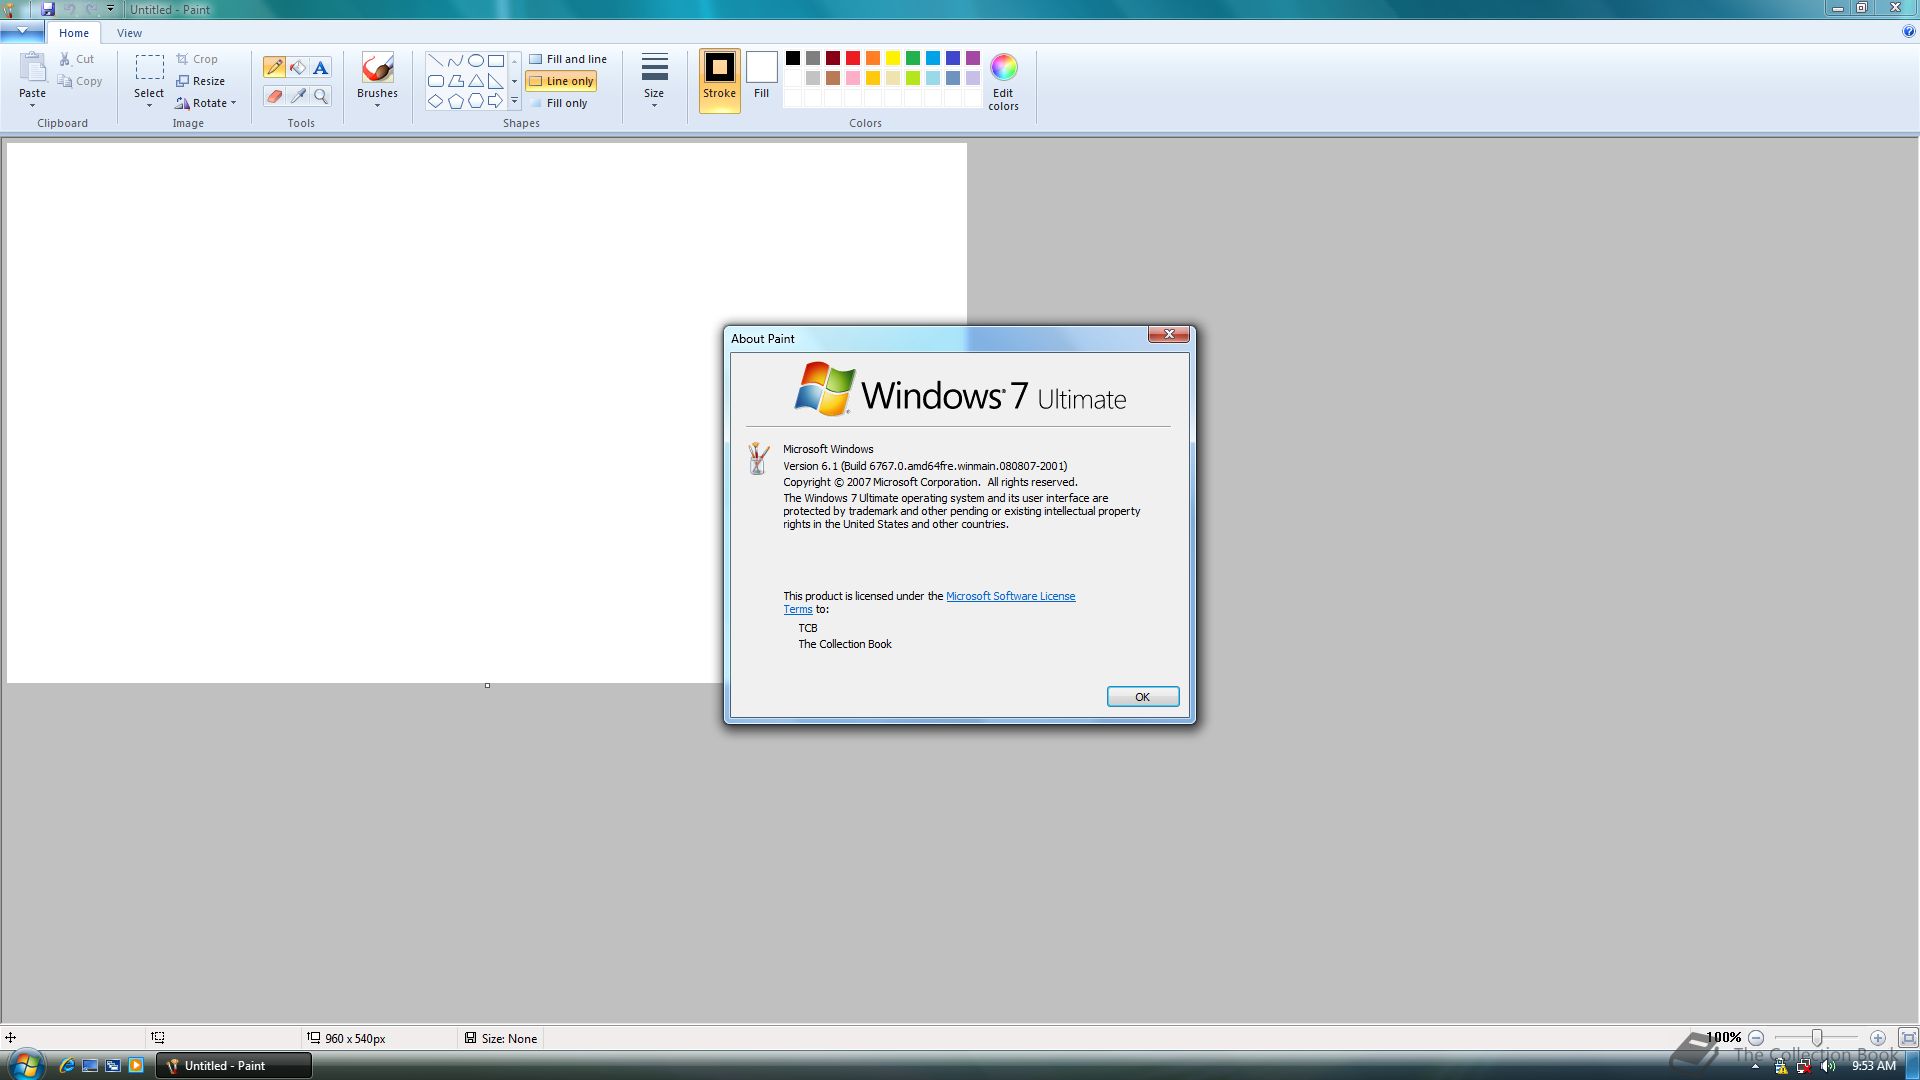Click the Copy command
The width and height of the screenshot is (1920, 1080).
tap(80, 81)
